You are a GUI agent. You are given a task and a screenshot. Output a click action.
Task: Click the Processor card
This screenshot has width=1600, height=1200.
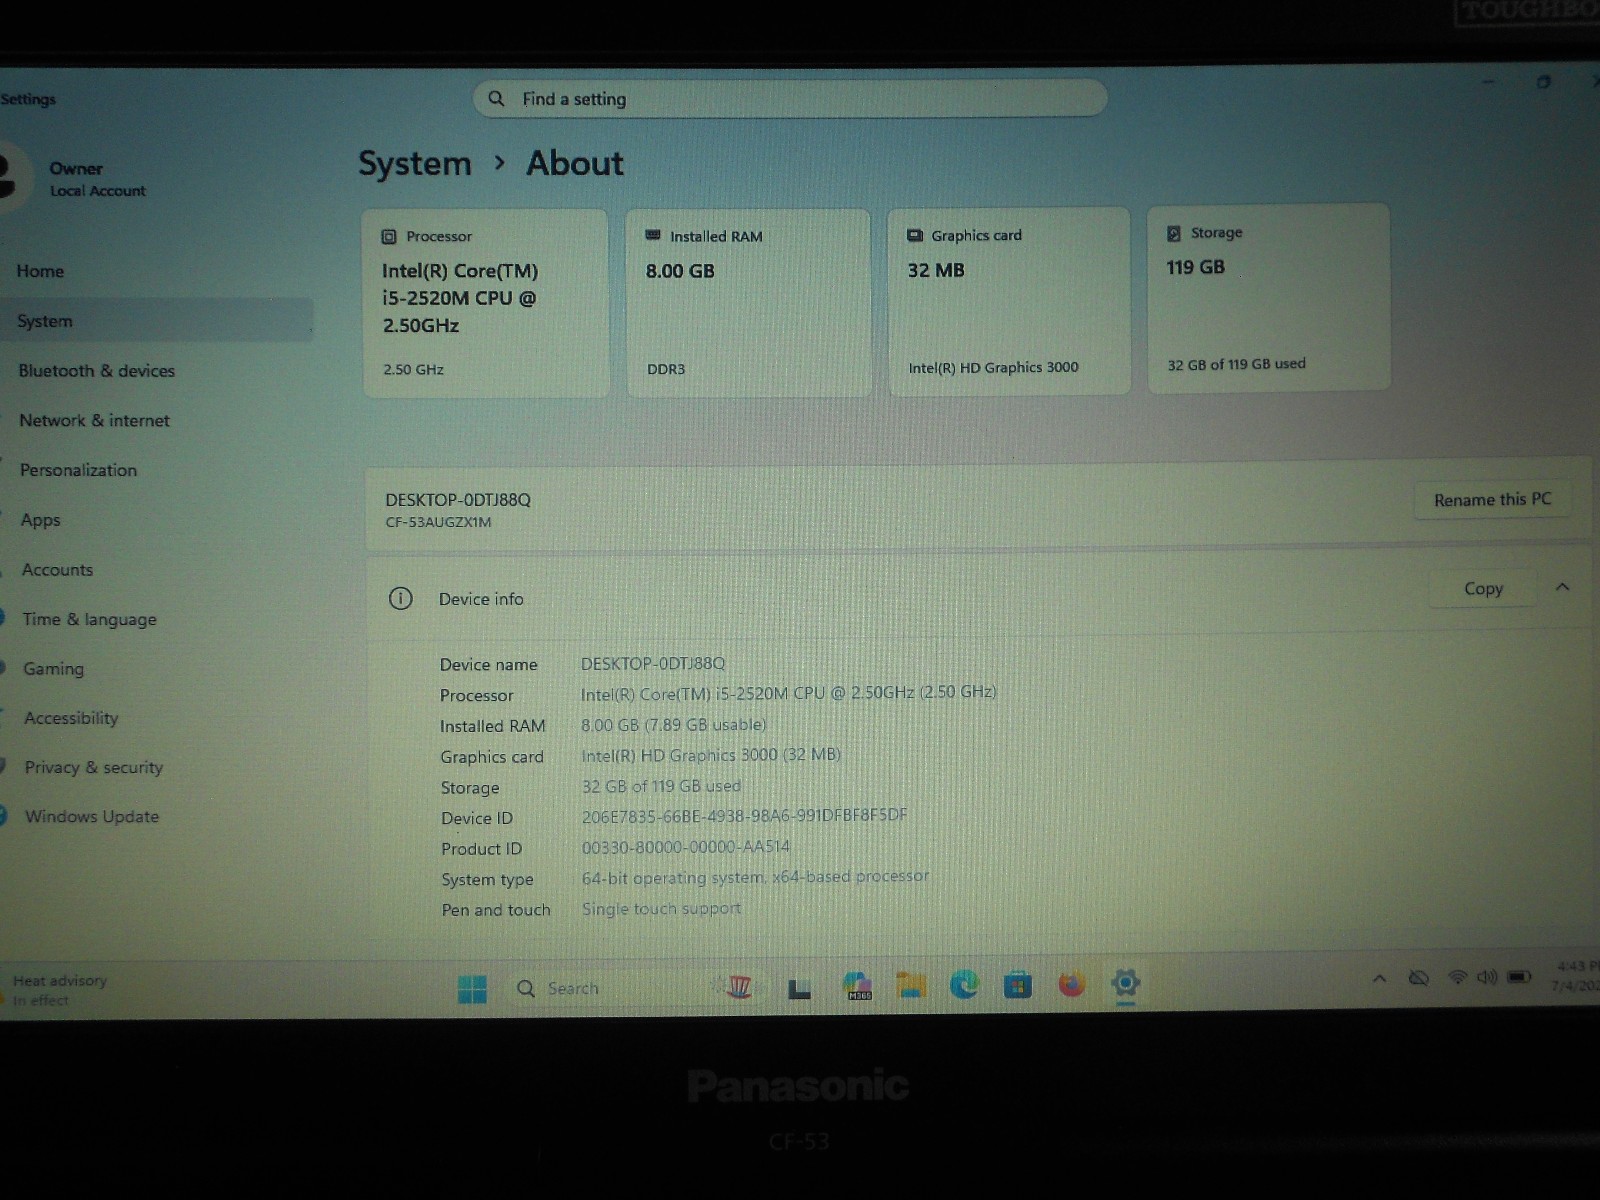[x=486, y=303]
